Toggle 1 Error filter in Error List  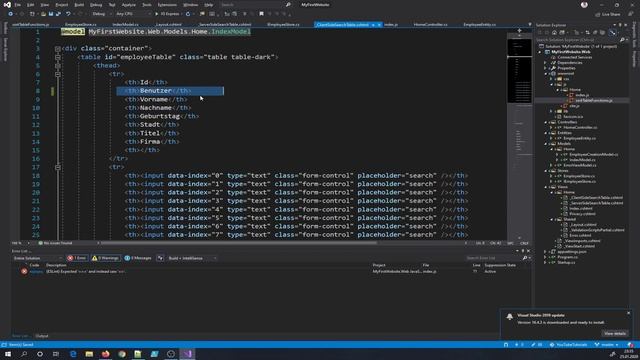click(77, 258)
